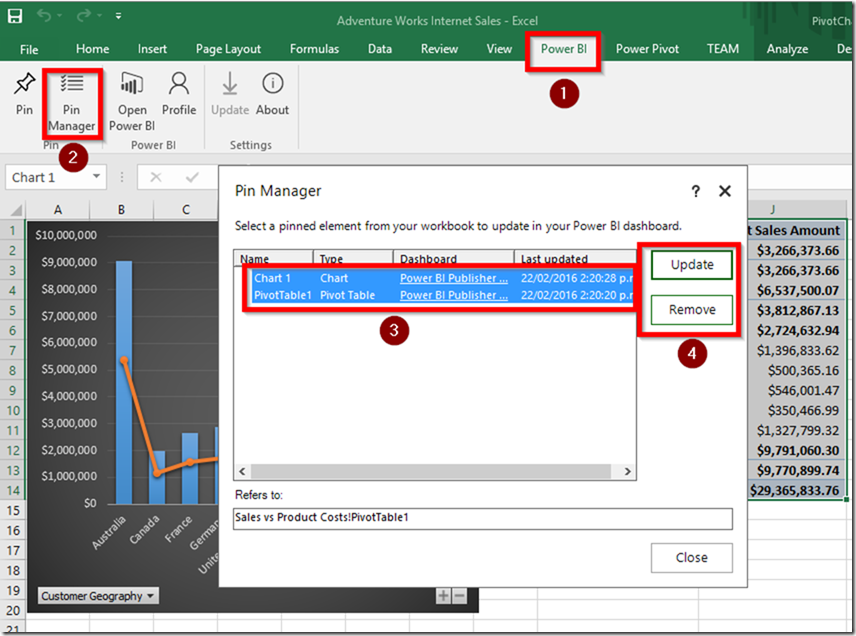Select the Power BI ribbon tab
856x636 pixels.
click(563, 49)
